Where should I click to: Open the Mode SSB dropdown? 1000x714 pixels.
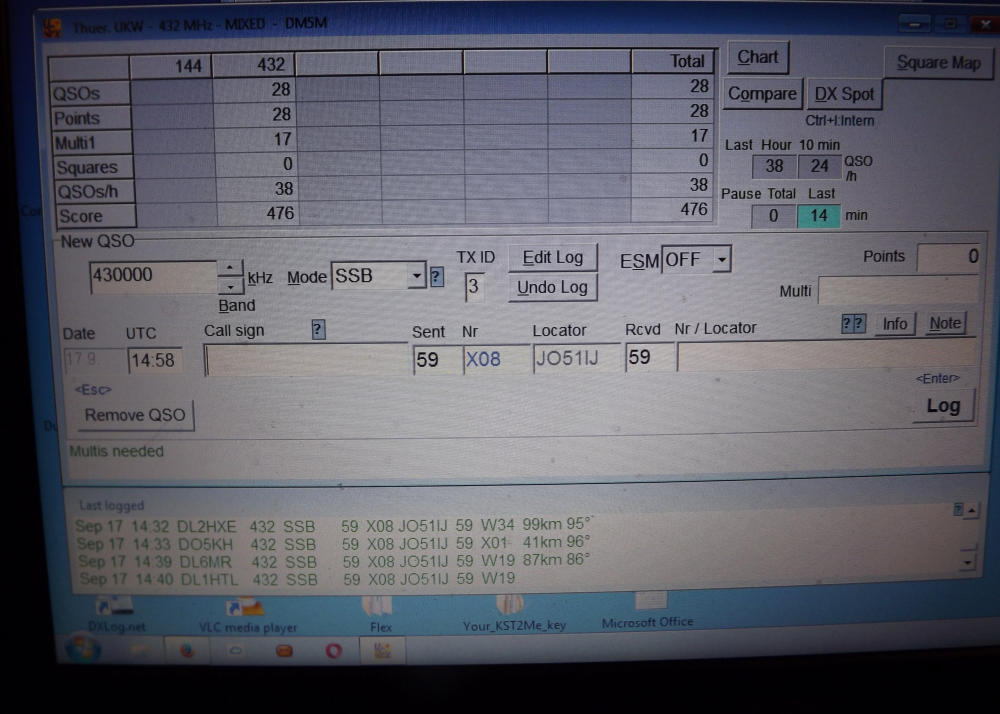click(x=417, y=277)
